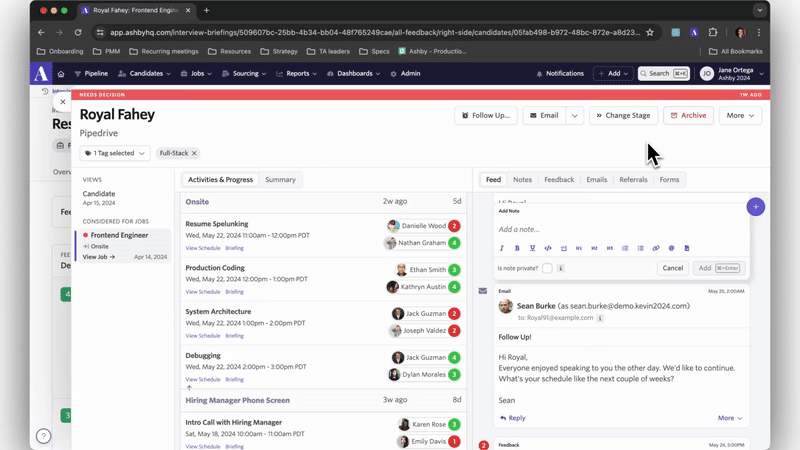Switch to the Referrals tab
The width and height of the screenshot is (800, 450).
pos(633,180)
